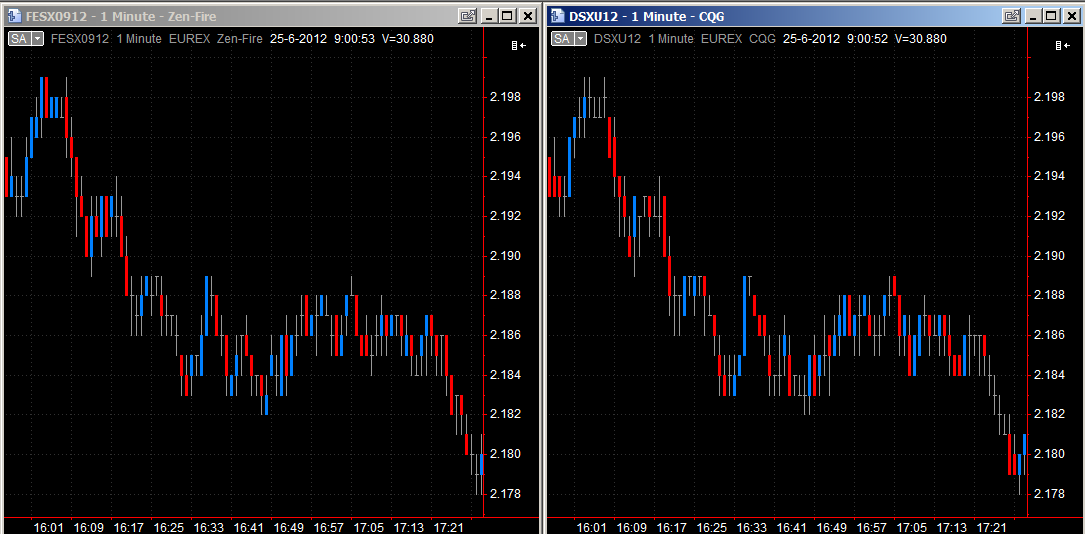The height and width of the screenshot is (534, 1085).
Task: Click the EUREX exchange label in DSXU12 header
Action: click(x=722, y=39)
